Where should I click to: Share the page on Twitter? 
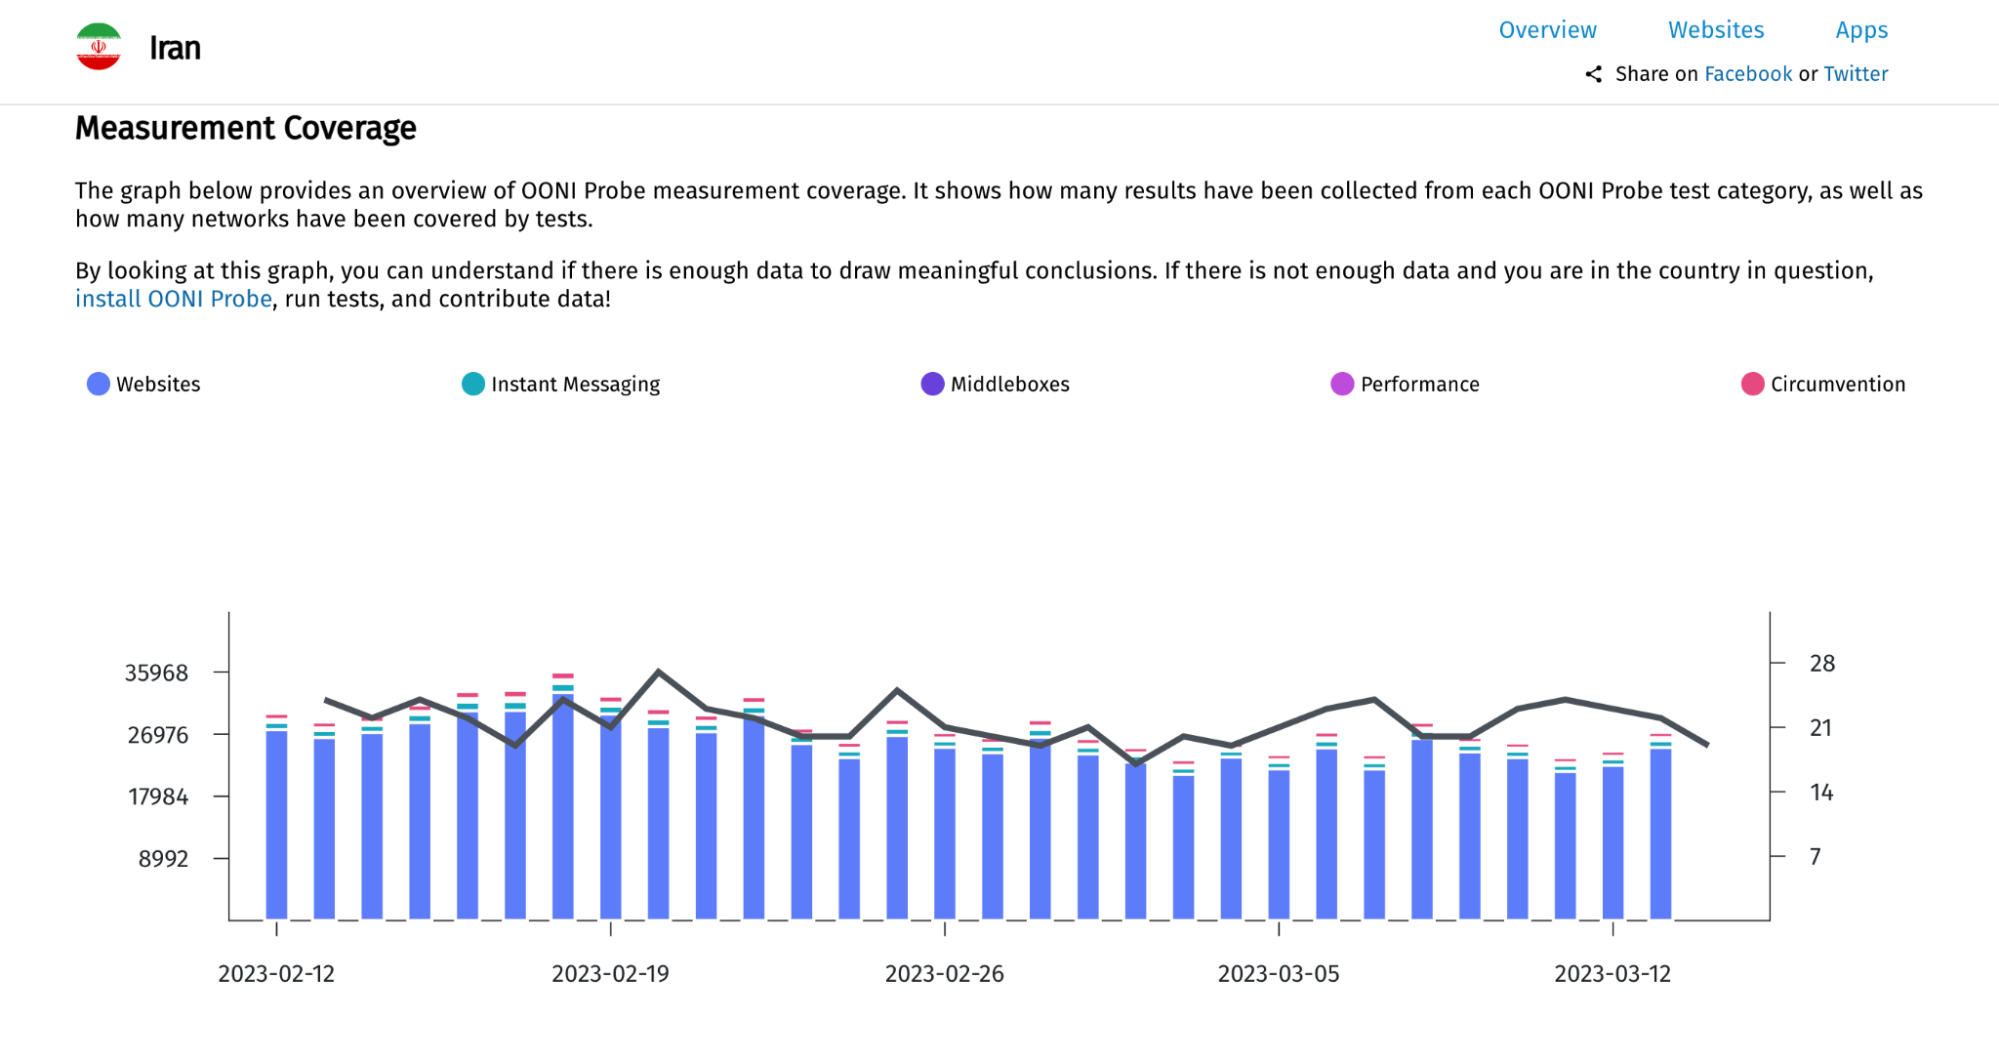coord(1855,74)
